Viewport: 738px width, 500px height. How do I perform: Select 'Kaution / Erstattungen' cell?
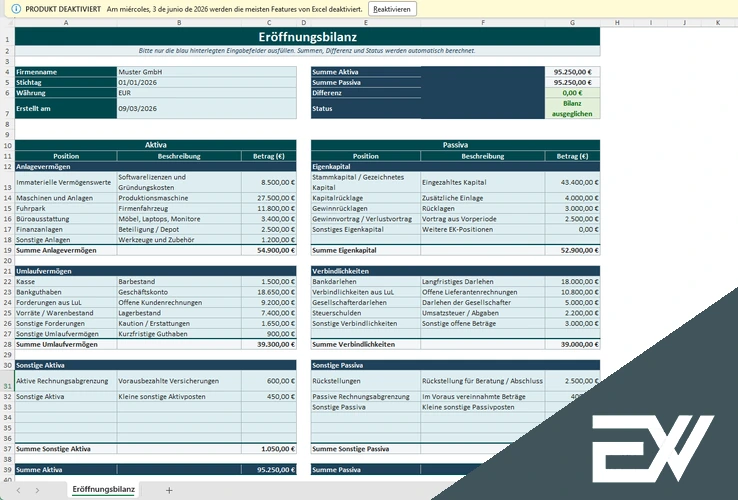179,323
